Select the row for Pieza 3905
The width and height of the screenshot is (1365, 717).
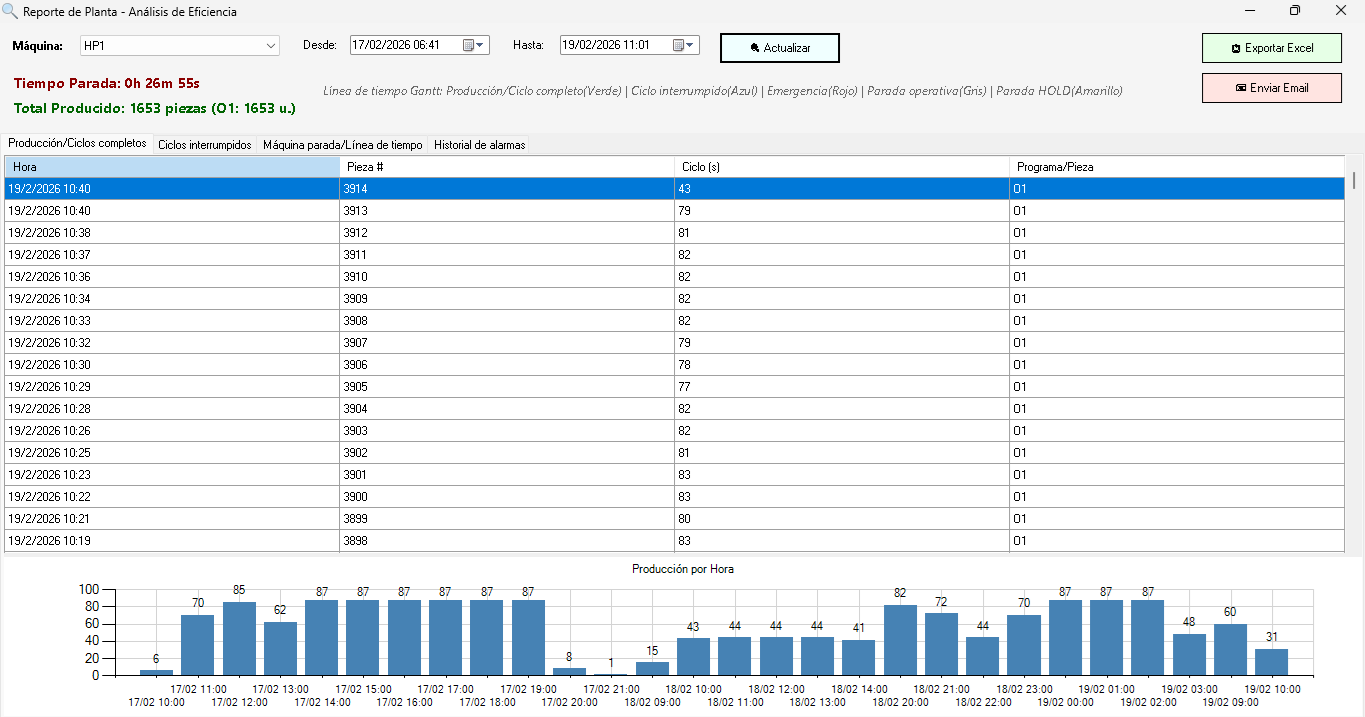pos(676,387)
